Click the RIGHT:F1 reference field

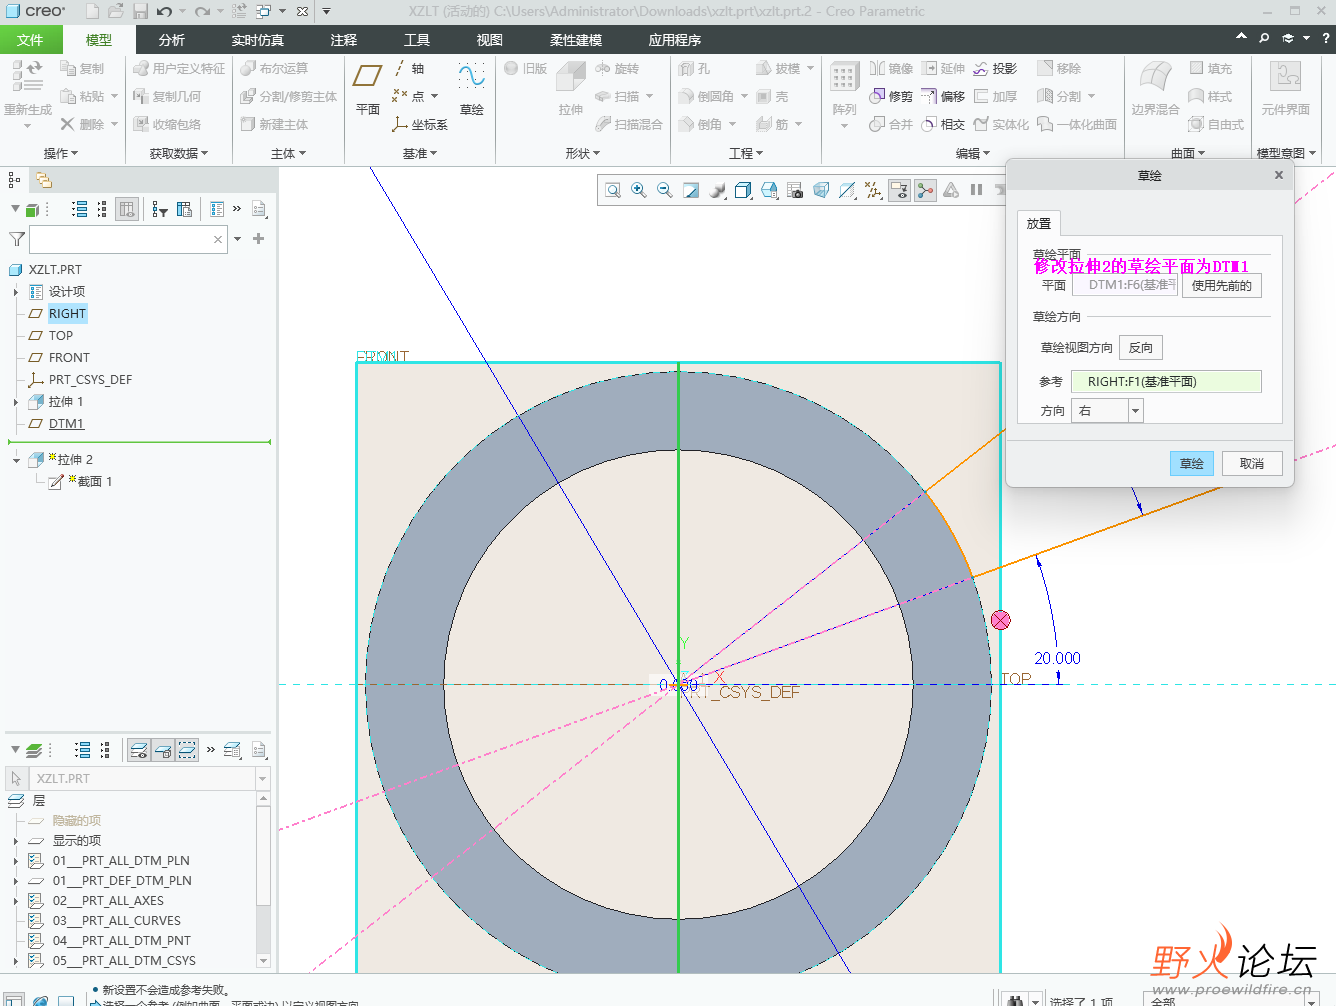[x=1167, y=381]
